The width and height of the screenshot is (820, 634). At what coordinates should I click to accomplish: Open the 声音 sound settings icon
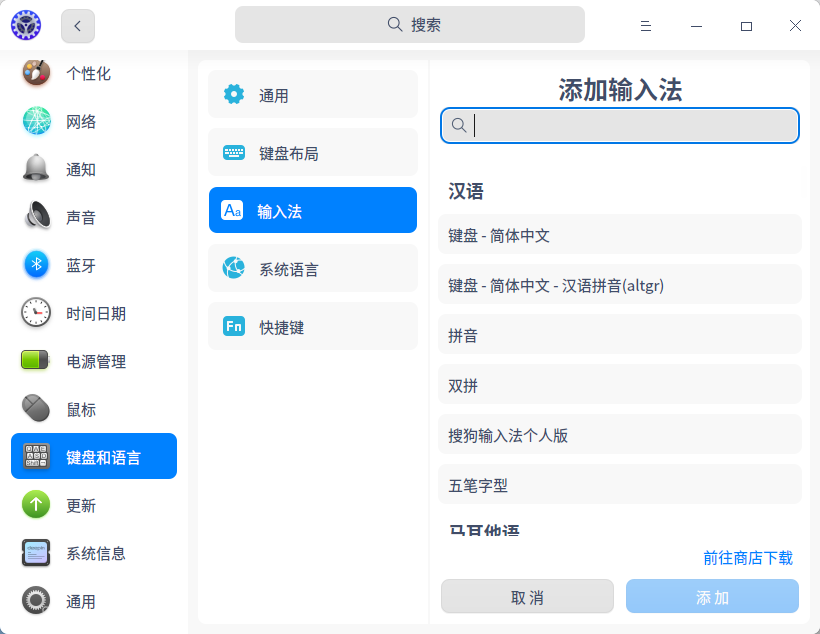click(x=36, y=217)
